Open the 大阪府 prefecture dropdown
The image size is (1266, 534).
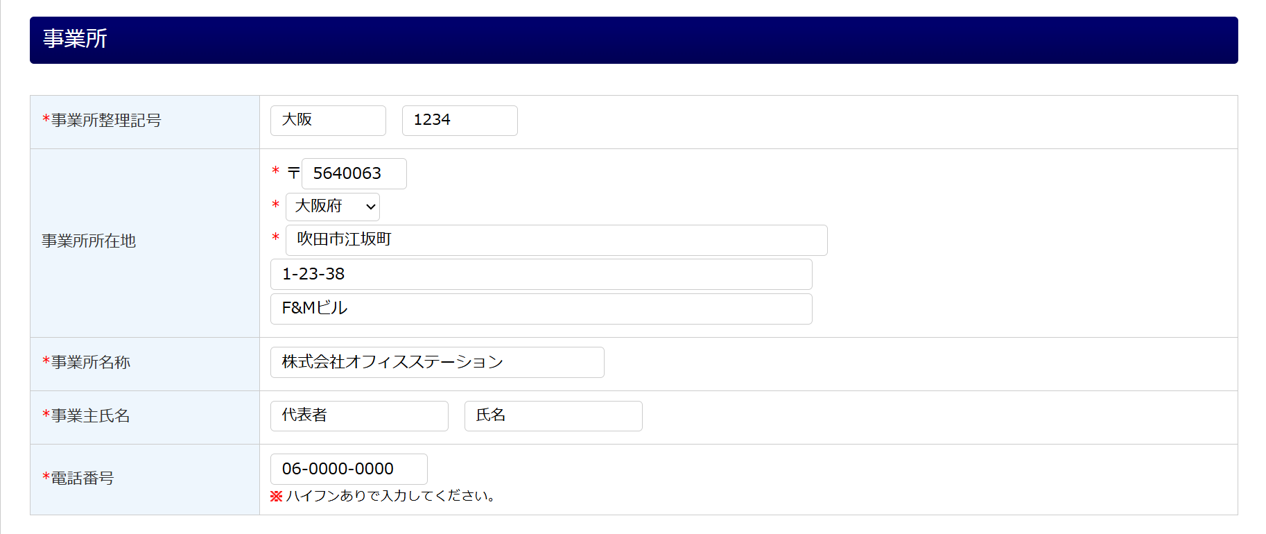332,207
